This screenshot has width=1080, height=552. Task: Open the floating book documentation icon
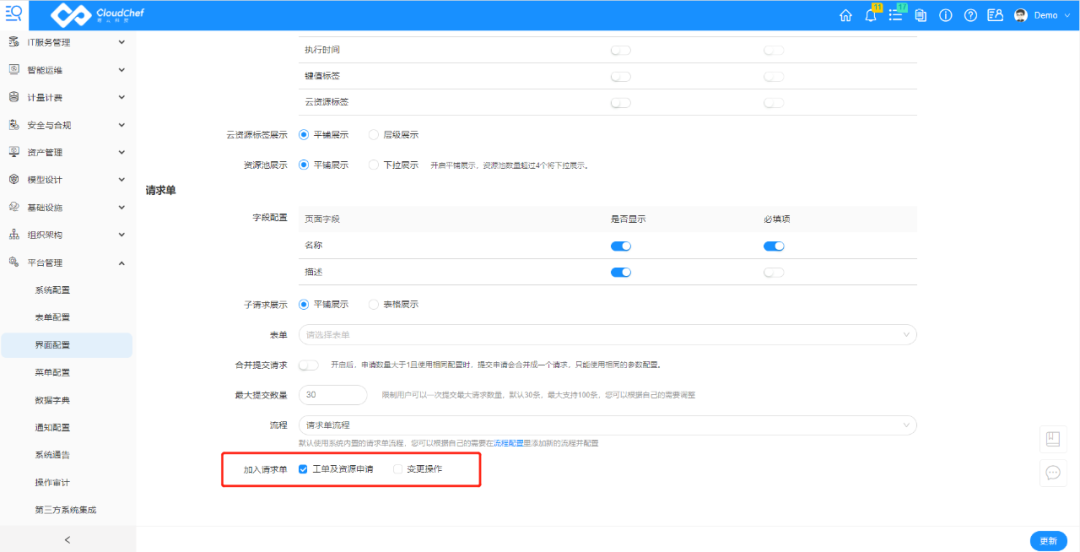1052,439
